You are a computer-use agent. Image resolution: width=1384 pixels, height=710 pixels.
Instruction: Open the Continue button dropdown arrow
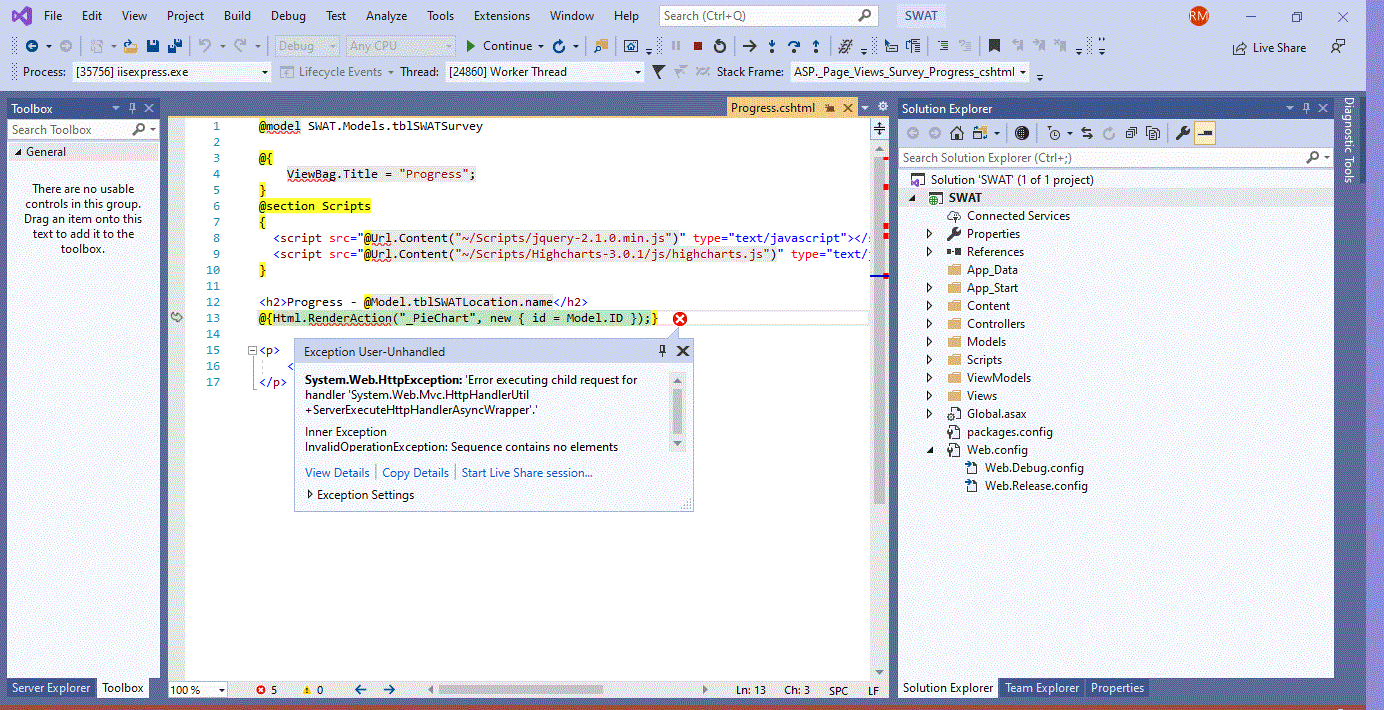pos(541,46)
